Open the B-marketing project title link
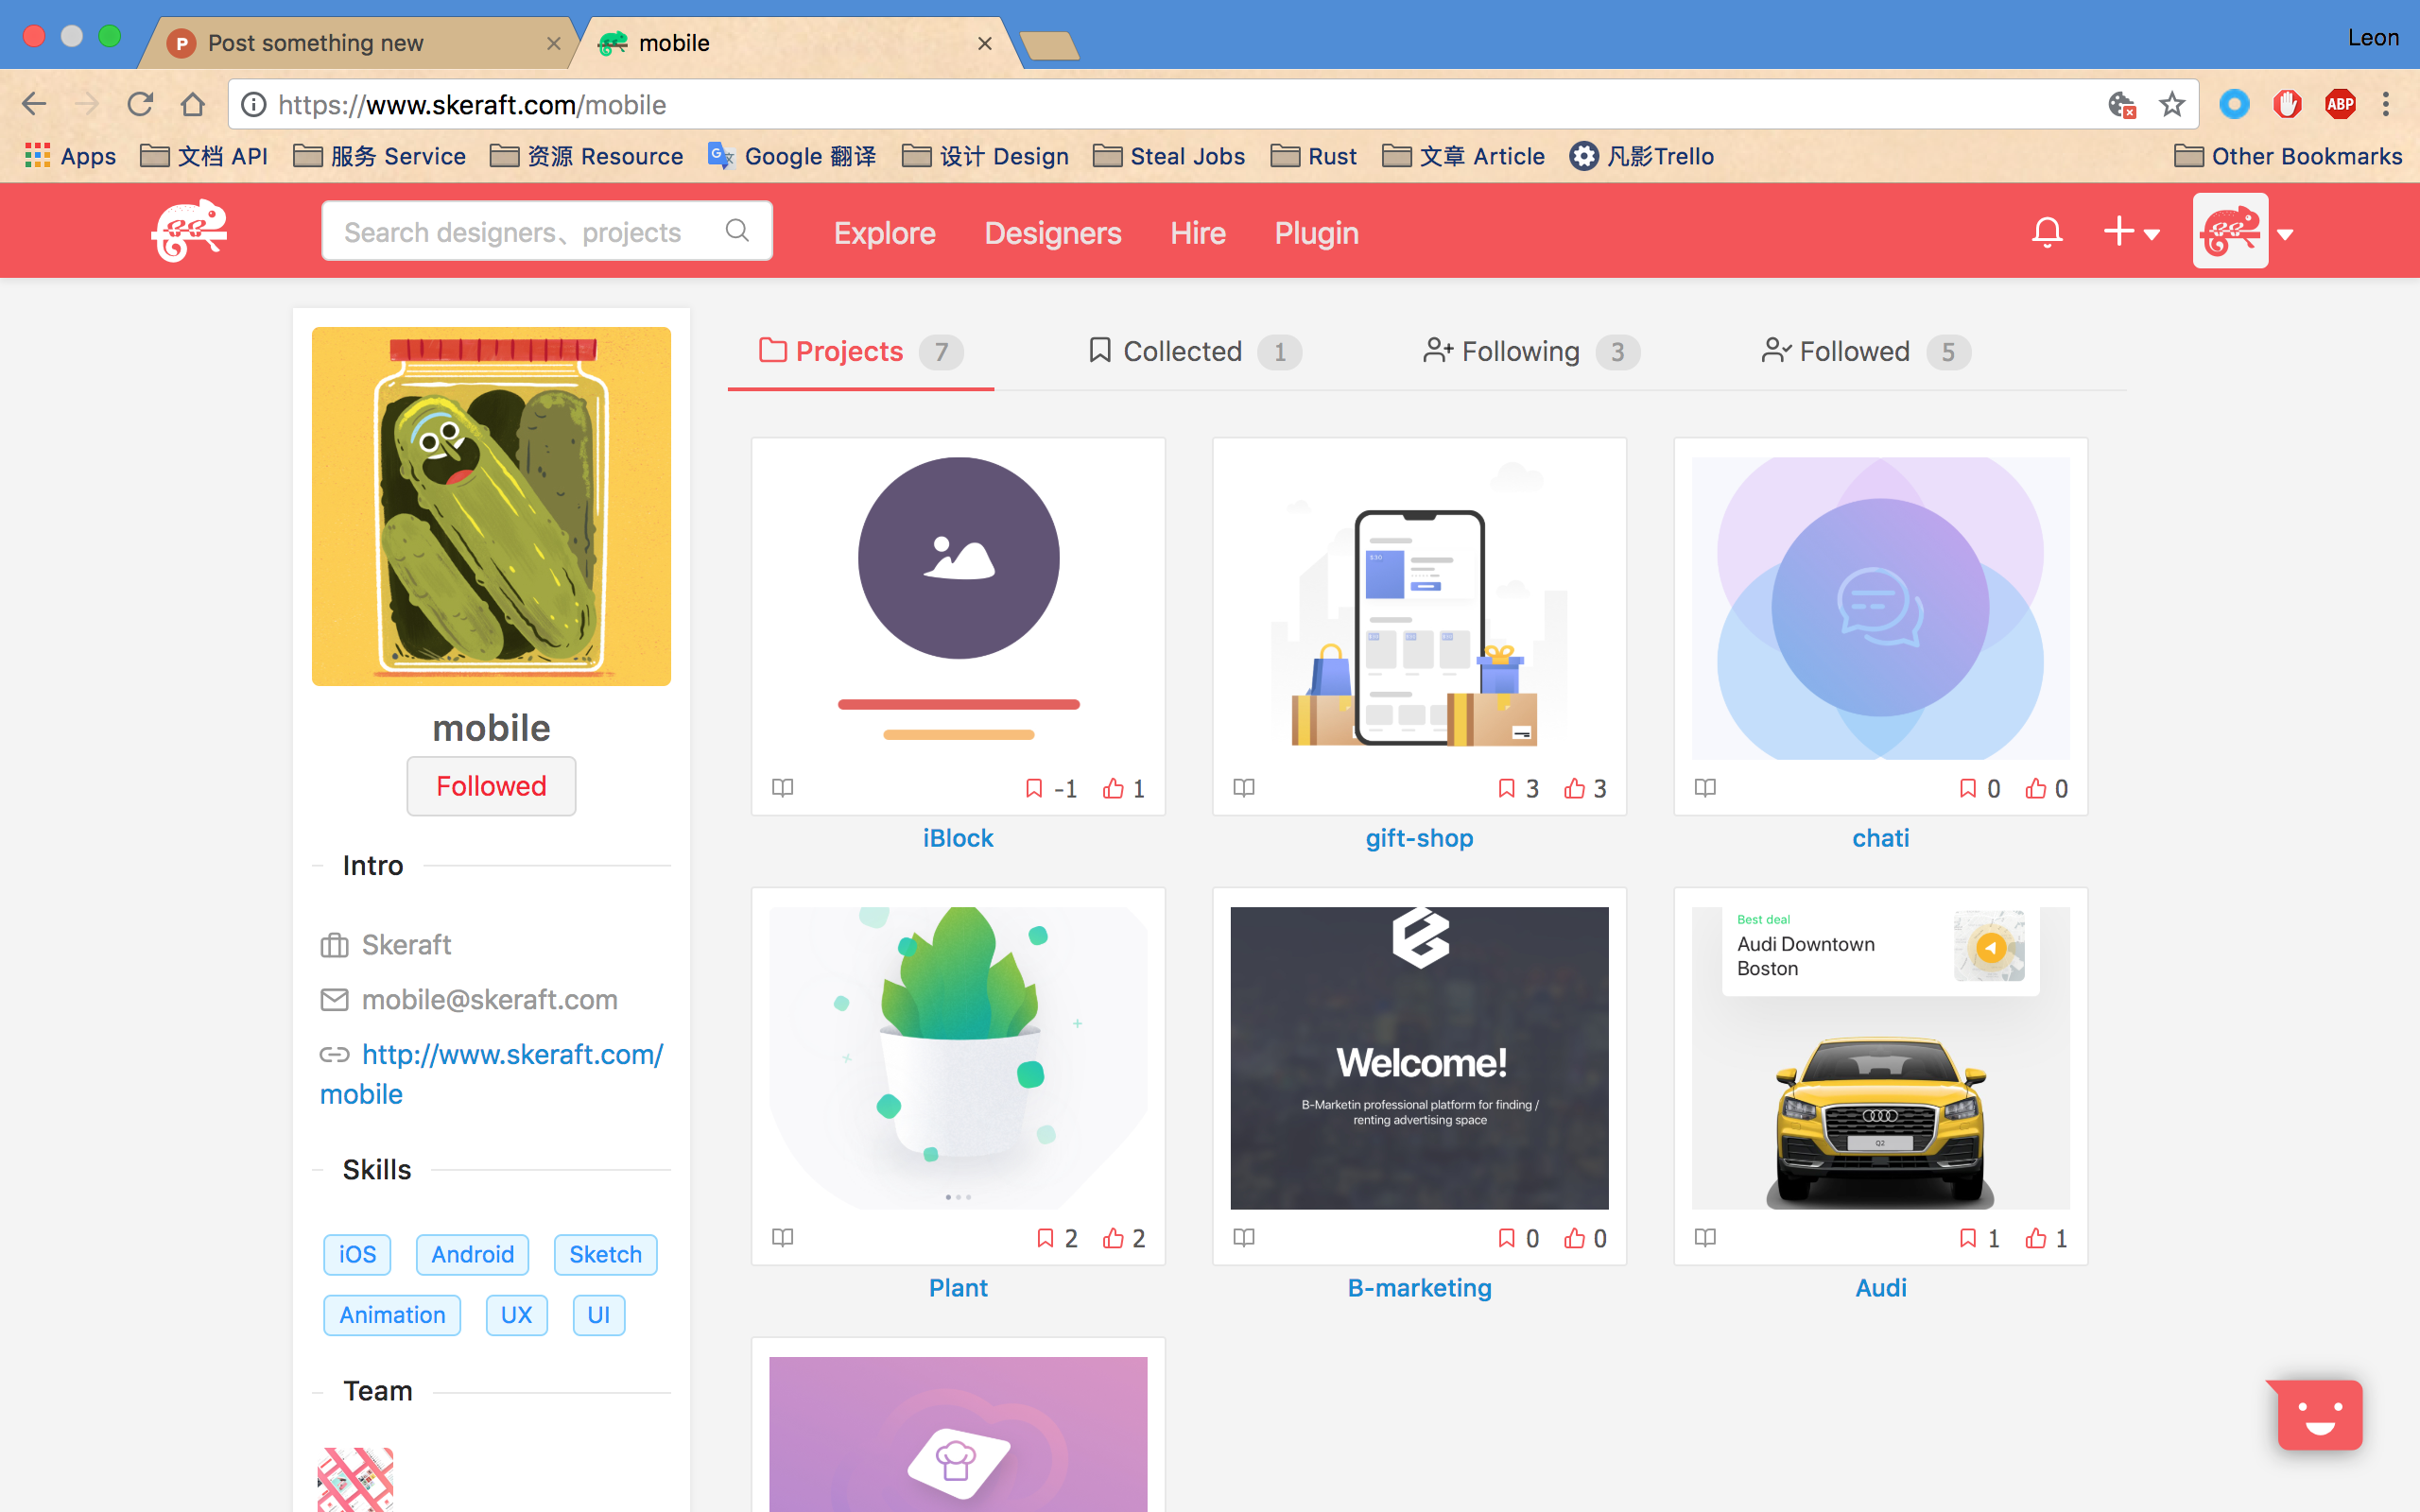This screenshot has width=2420, height=1512. click(1419, 1288)
